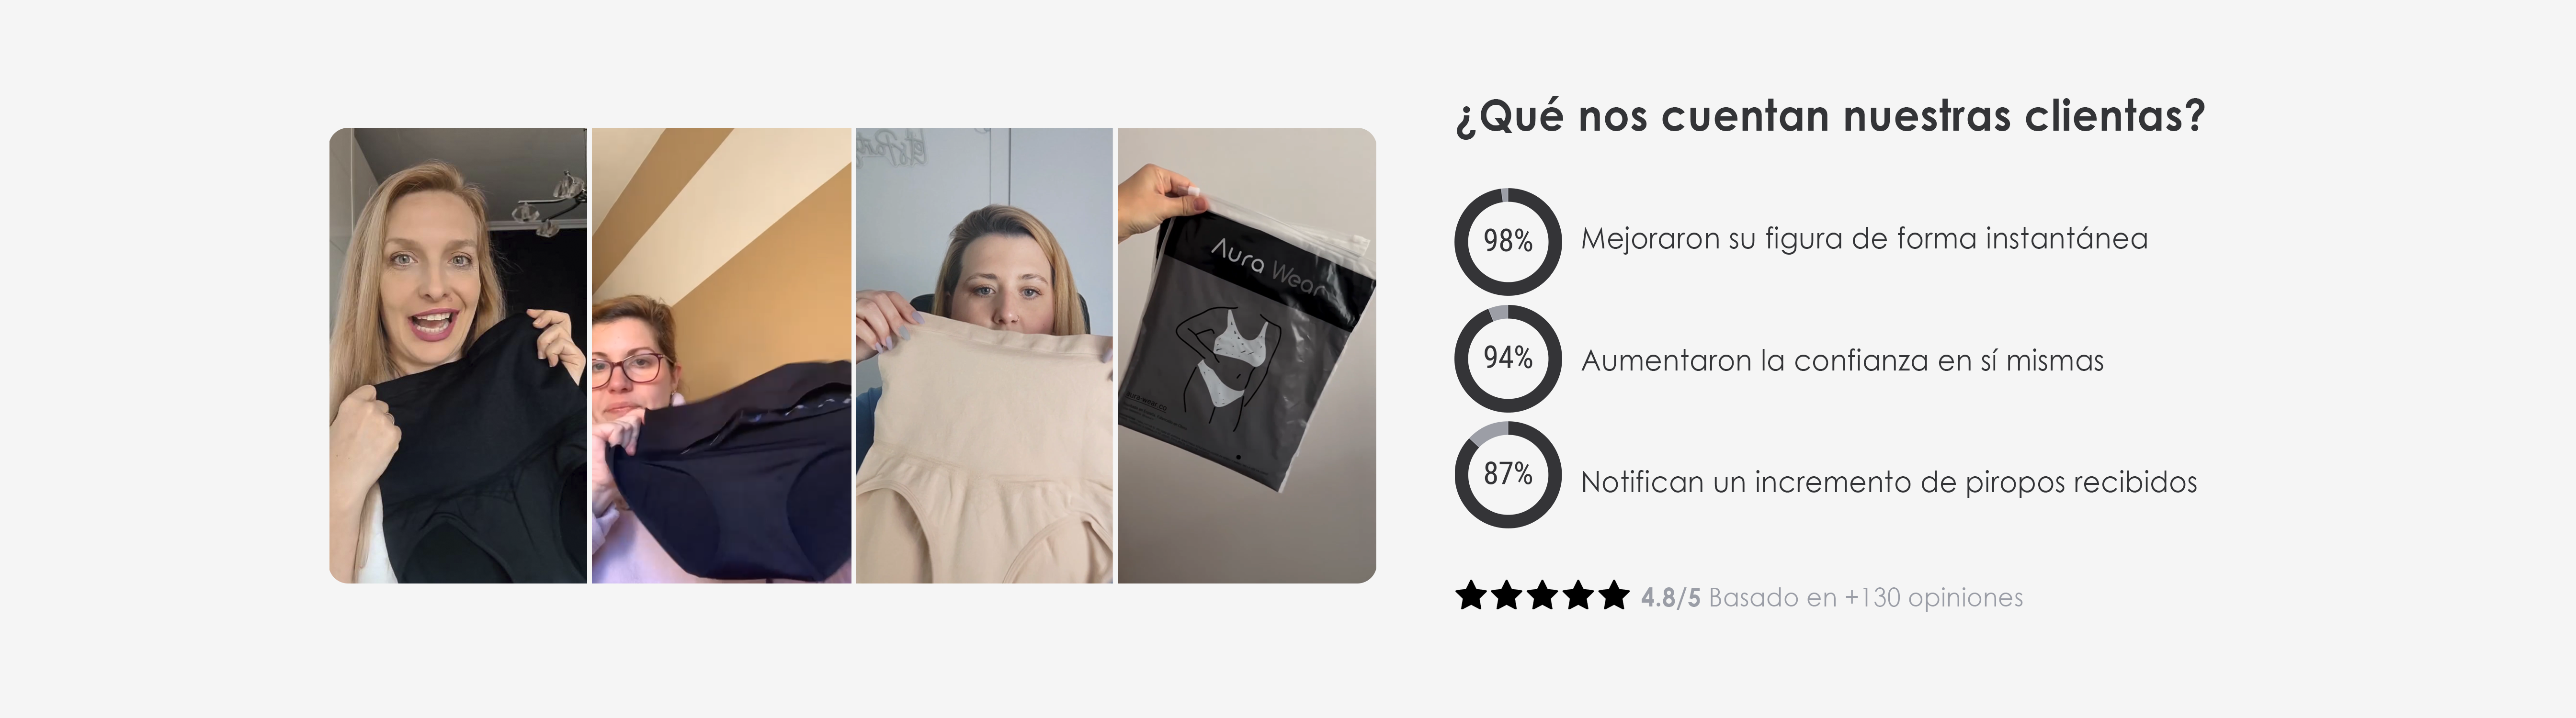Click the second rating star
The height and width of the screenshot is (718, 2576).
(x=1507, y=596)
